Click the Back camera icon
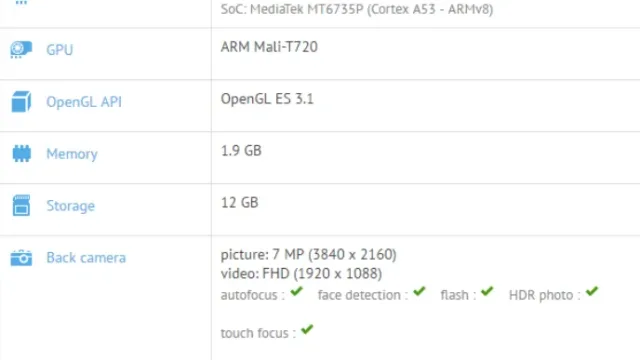This screenshot has height=360, width=640. pos(21,258)
